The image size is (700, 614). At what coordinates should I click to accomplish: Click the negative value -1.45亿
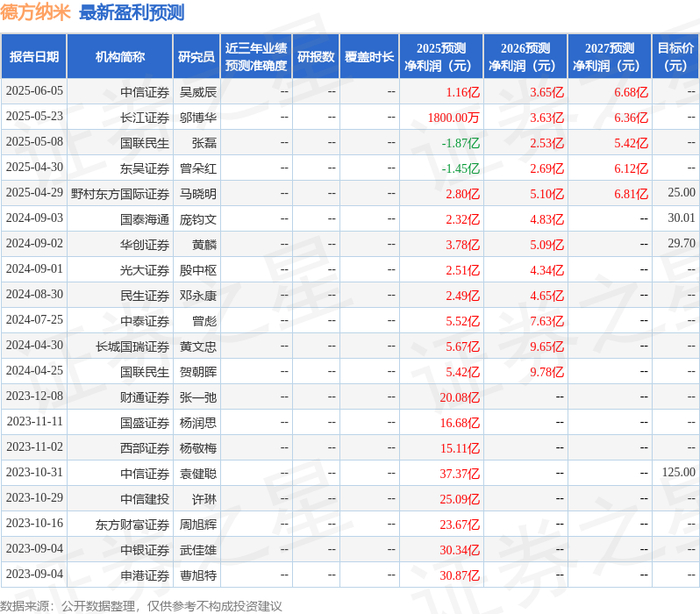[x=461, y=169]
